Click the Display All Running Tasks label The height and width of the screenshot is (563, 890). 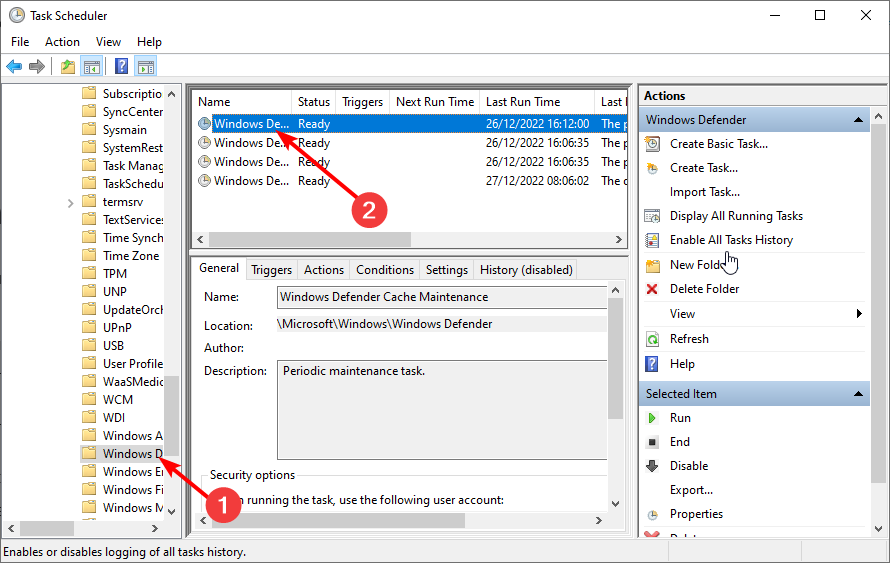click(x=736, y=216)
